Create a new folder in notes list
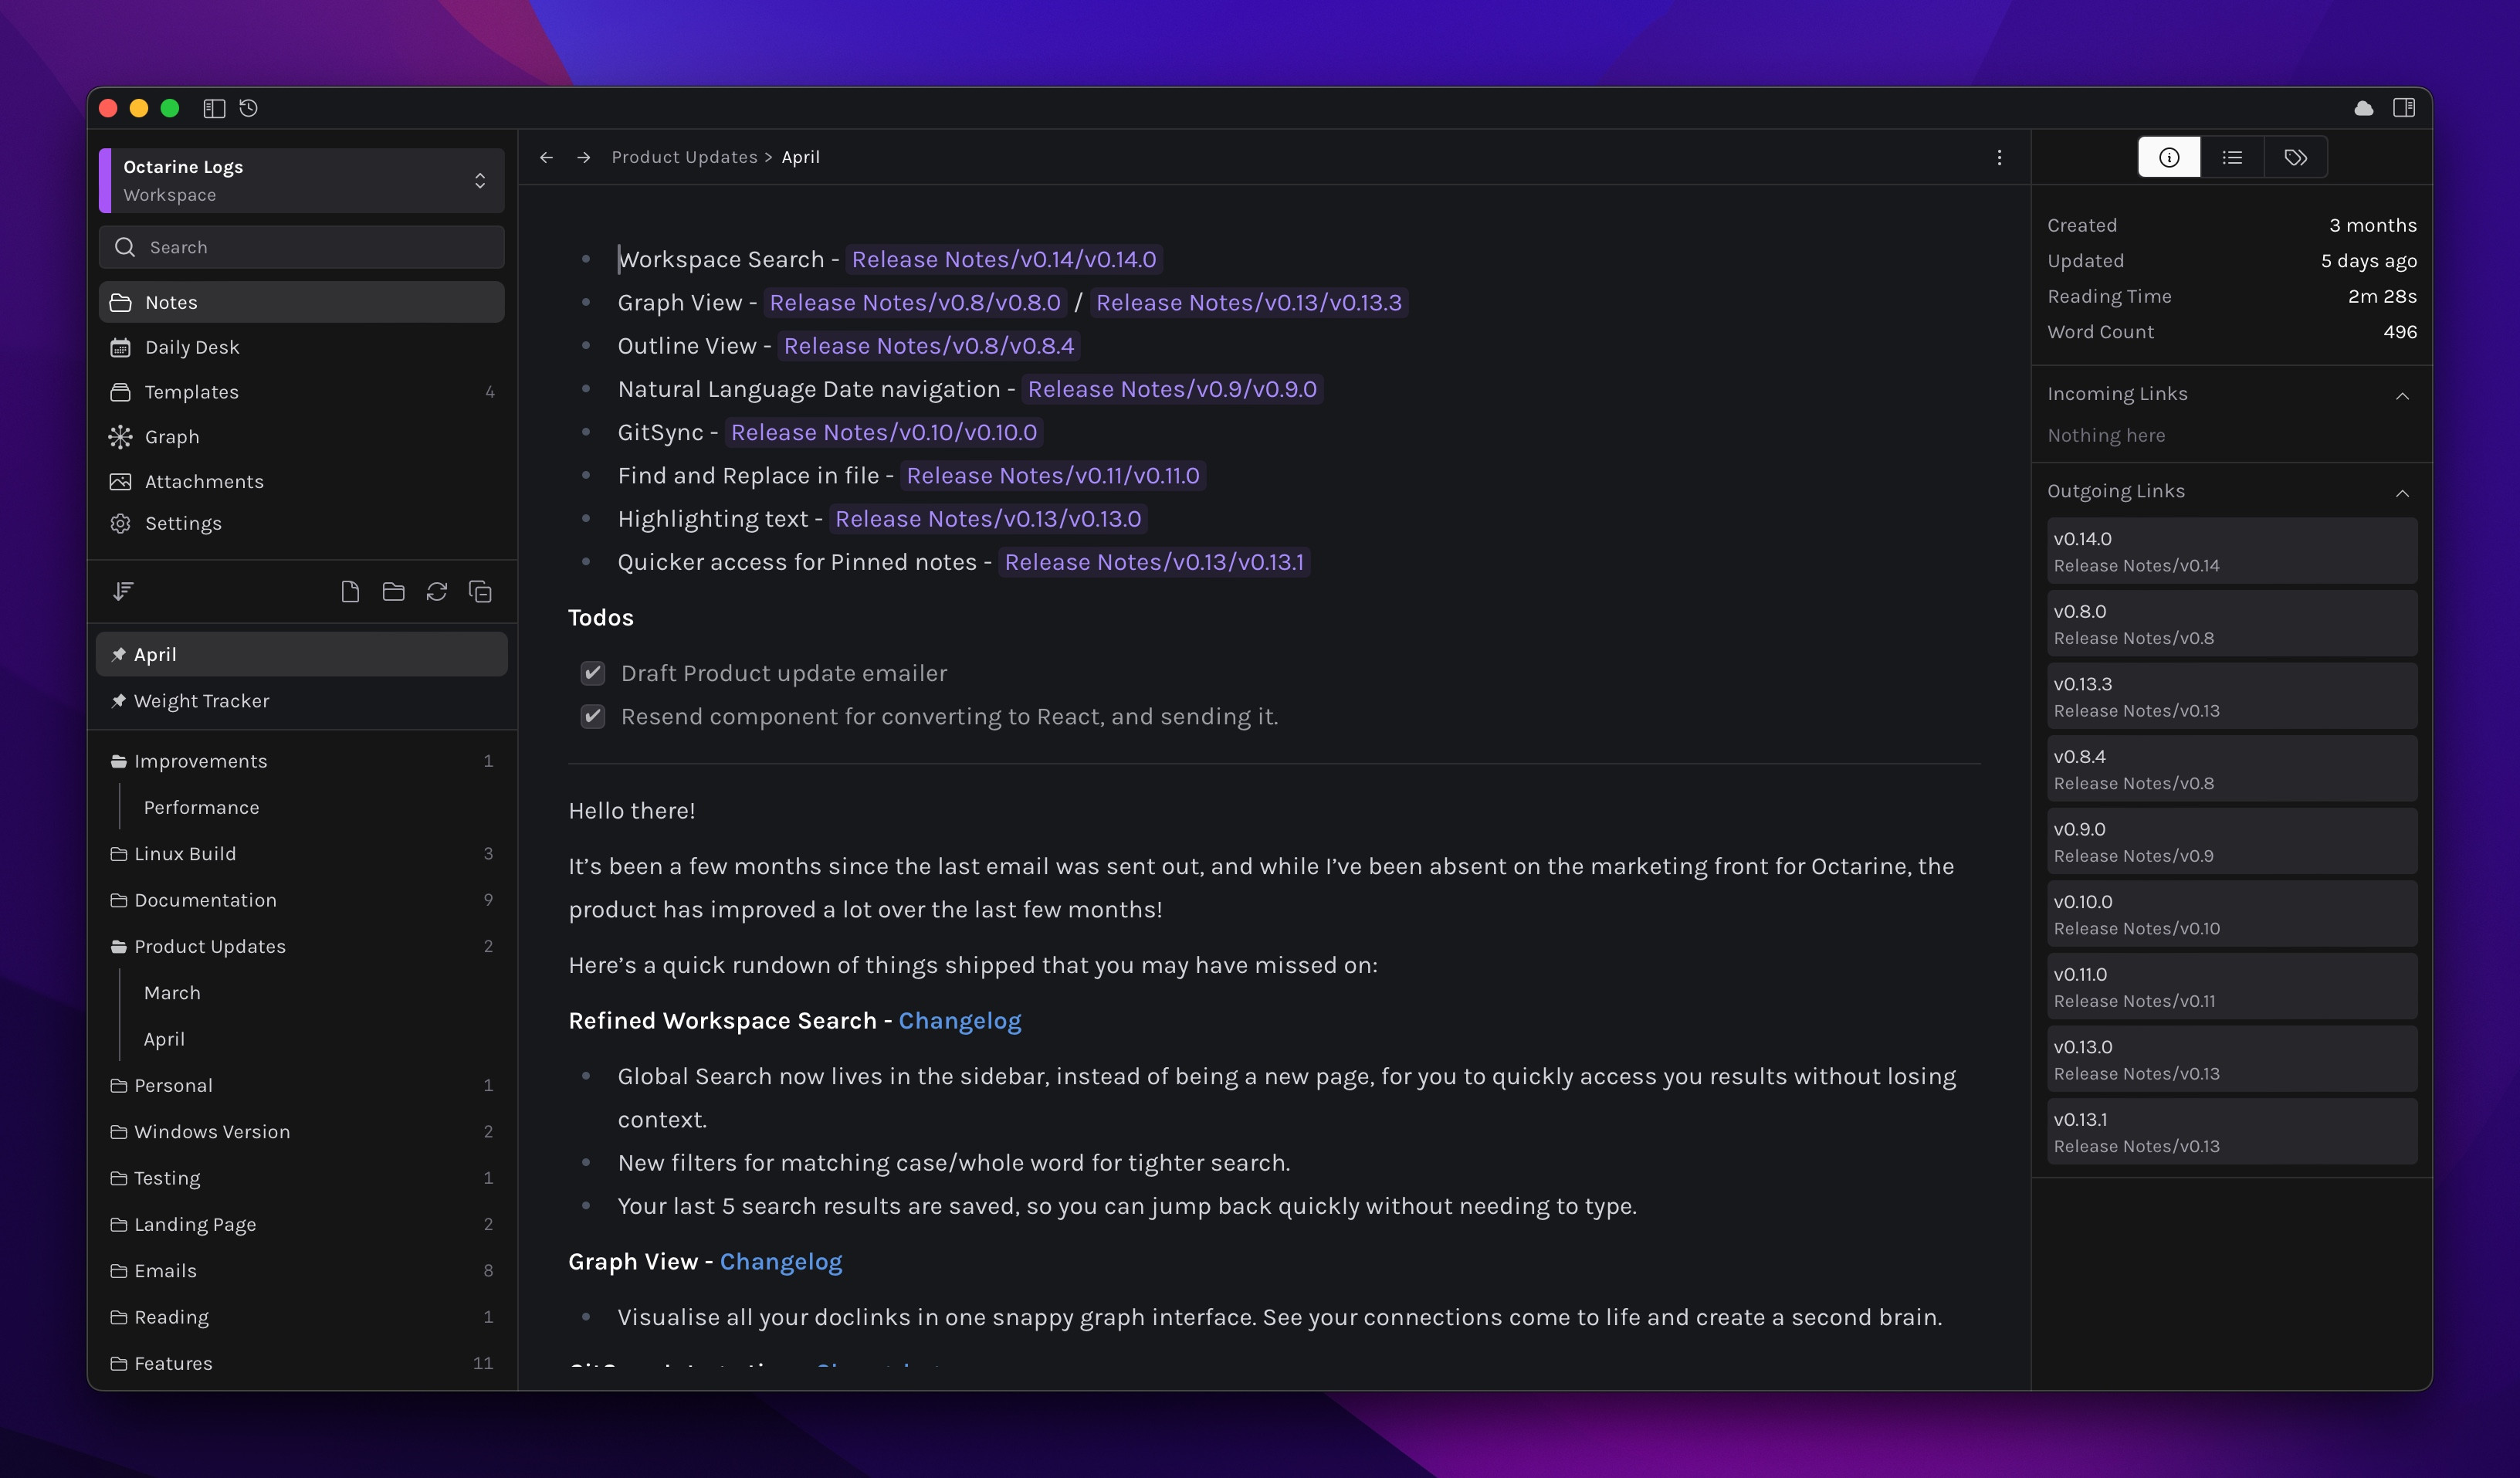Screen dimensions: 2520x1478 click(x=393, y=592)
